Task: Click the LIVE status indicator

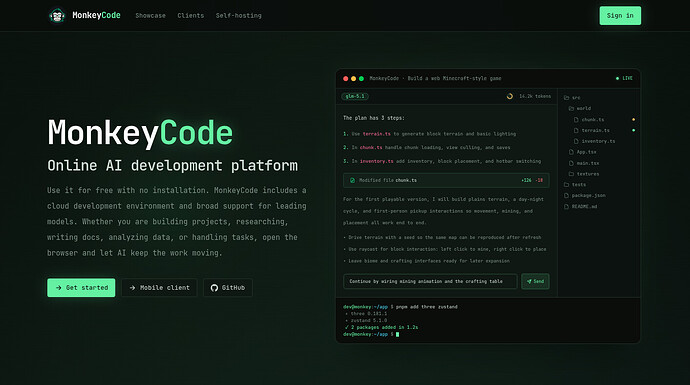Action: (x=624, y=78)
